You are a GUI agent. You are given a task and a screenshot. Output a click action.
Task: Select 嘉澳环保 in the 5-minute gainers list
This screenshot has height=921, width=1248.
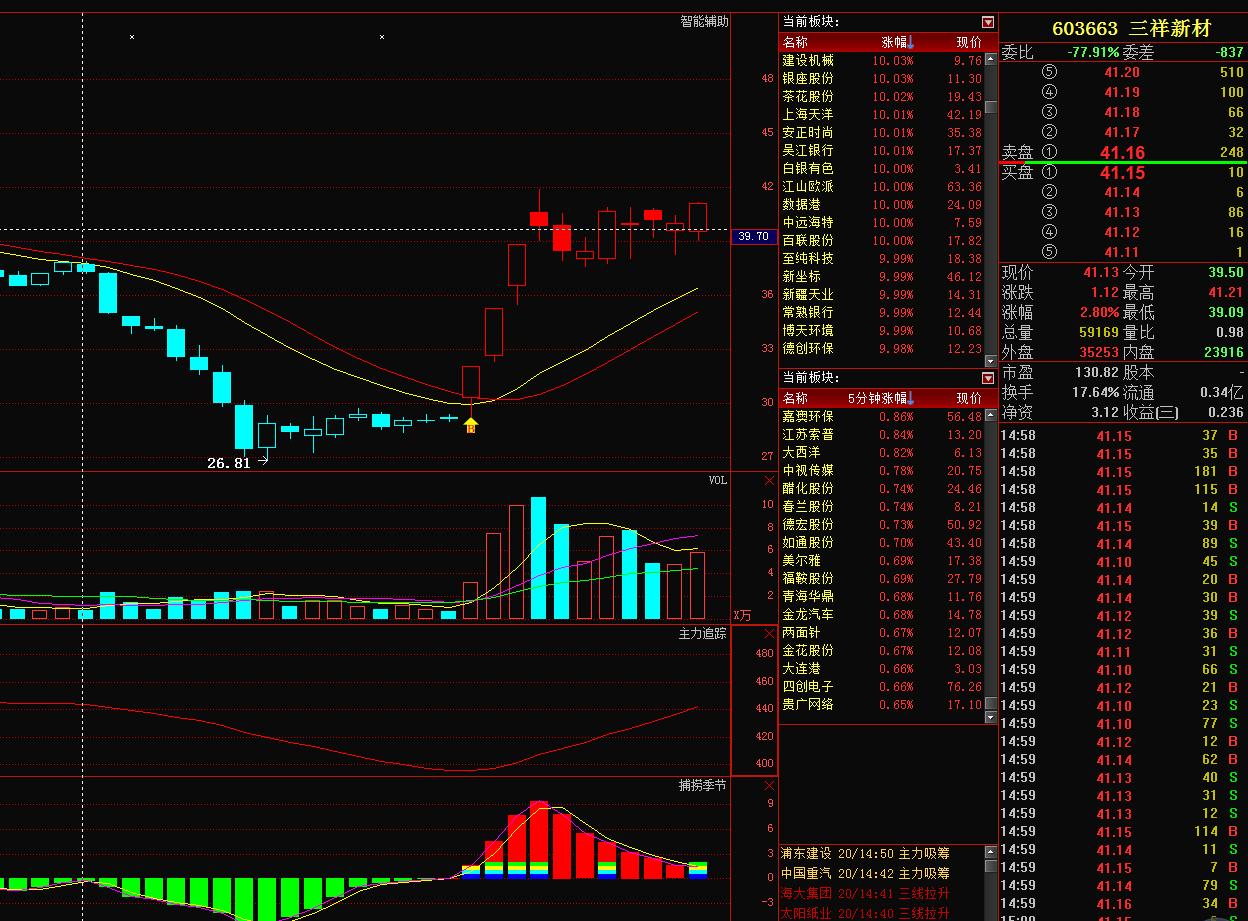tap(808, 416)
